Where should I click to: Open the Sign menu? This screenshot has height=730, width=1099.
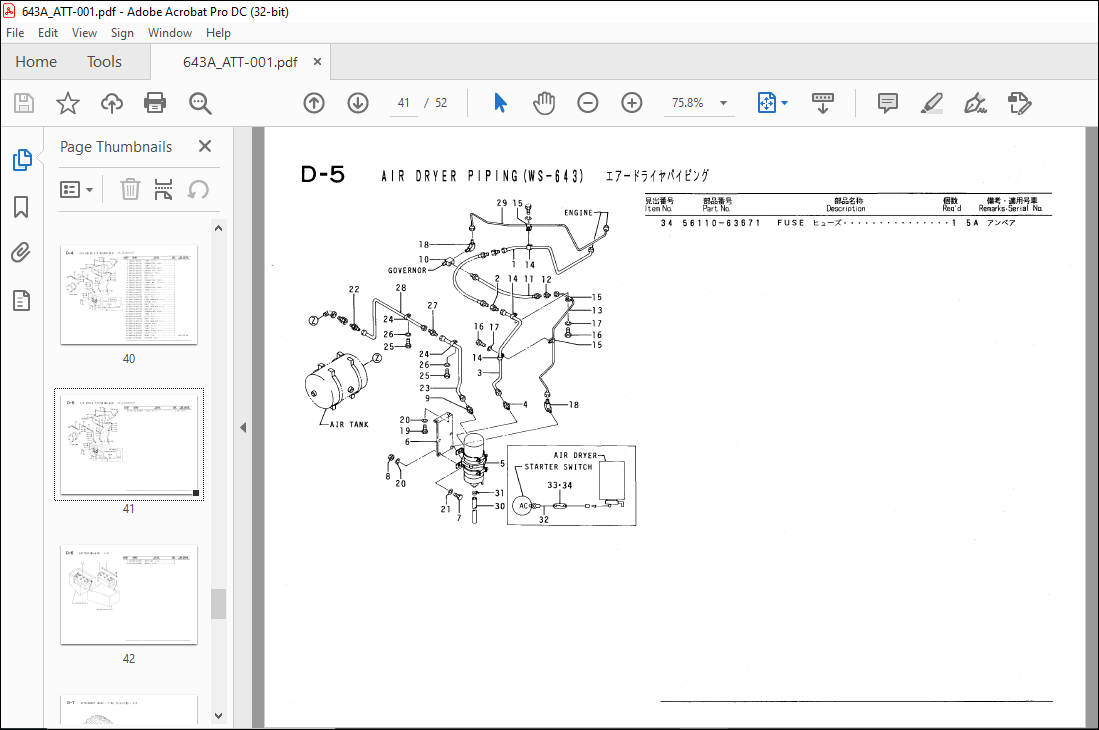click(122, 33)
